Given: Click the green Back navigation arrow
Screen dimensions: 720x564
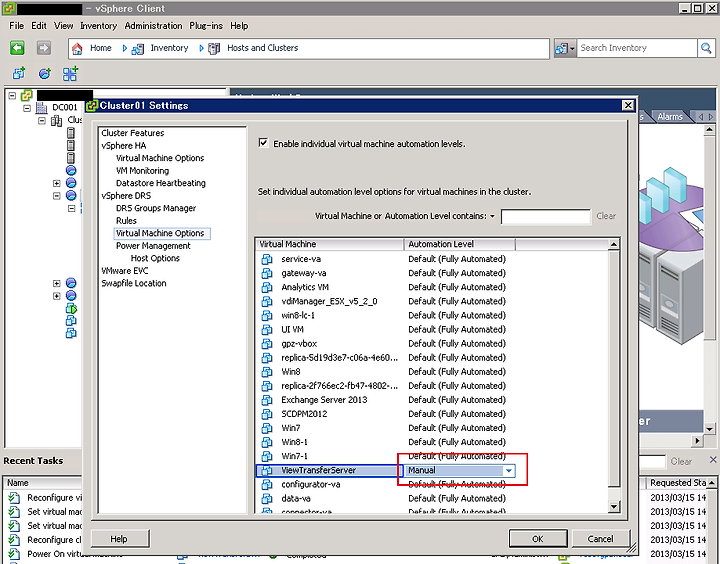Looking at the screenshot, I should click(x=17, y=48).
